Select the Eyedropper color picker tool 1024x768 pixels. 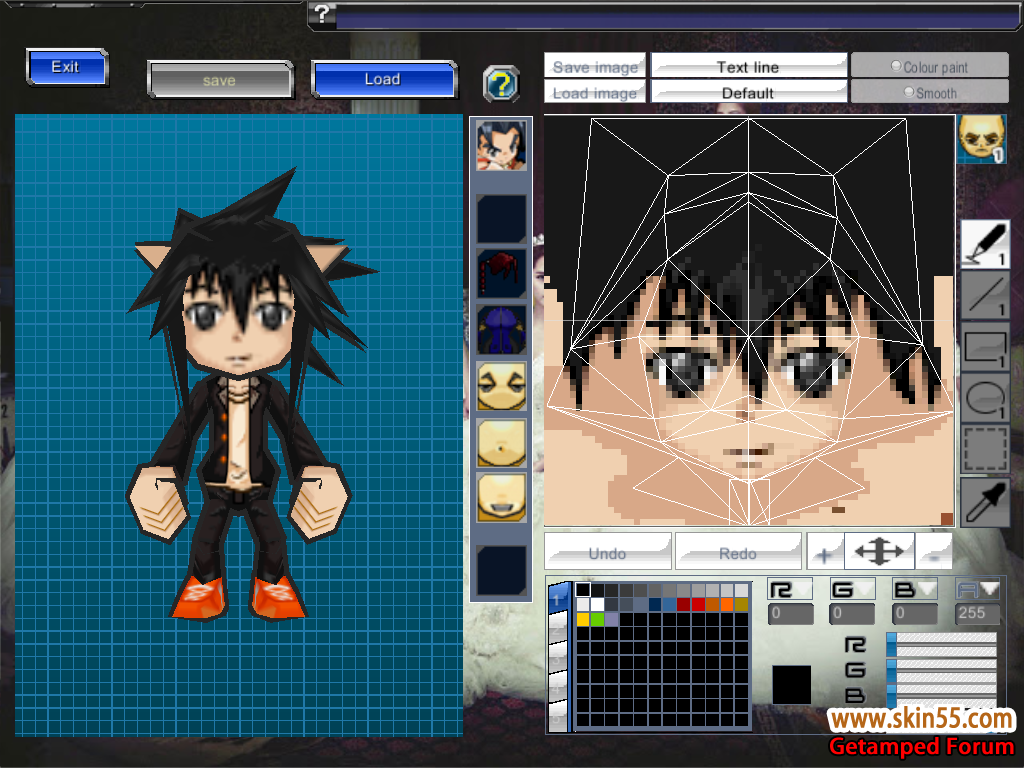pos(985,502)
